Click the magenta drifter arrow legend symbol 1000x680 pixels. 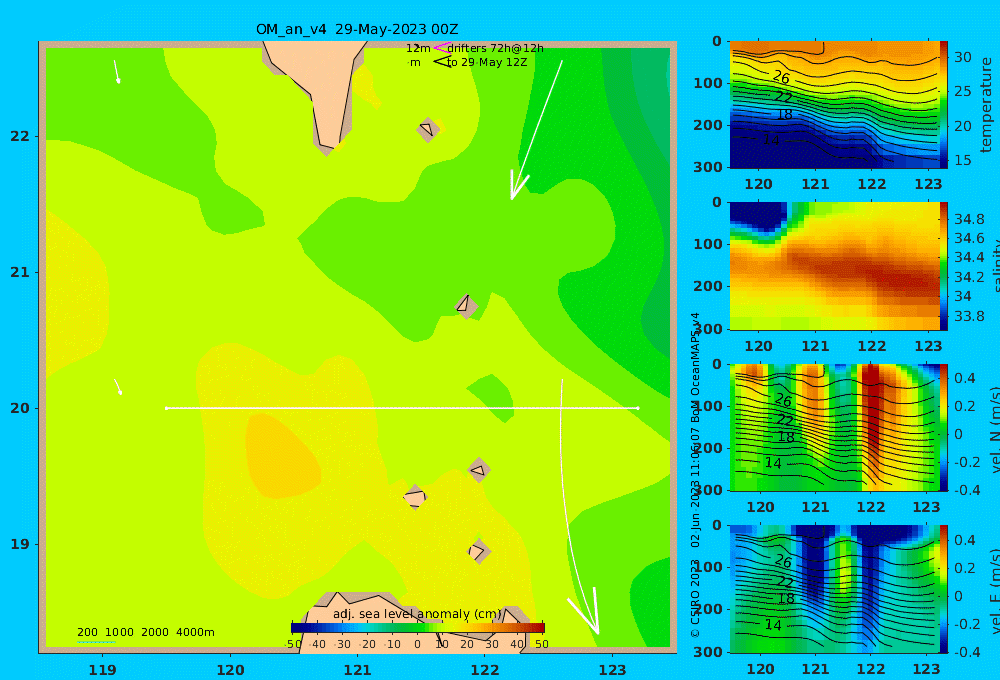pyautogui.click(x=442, y=48)
